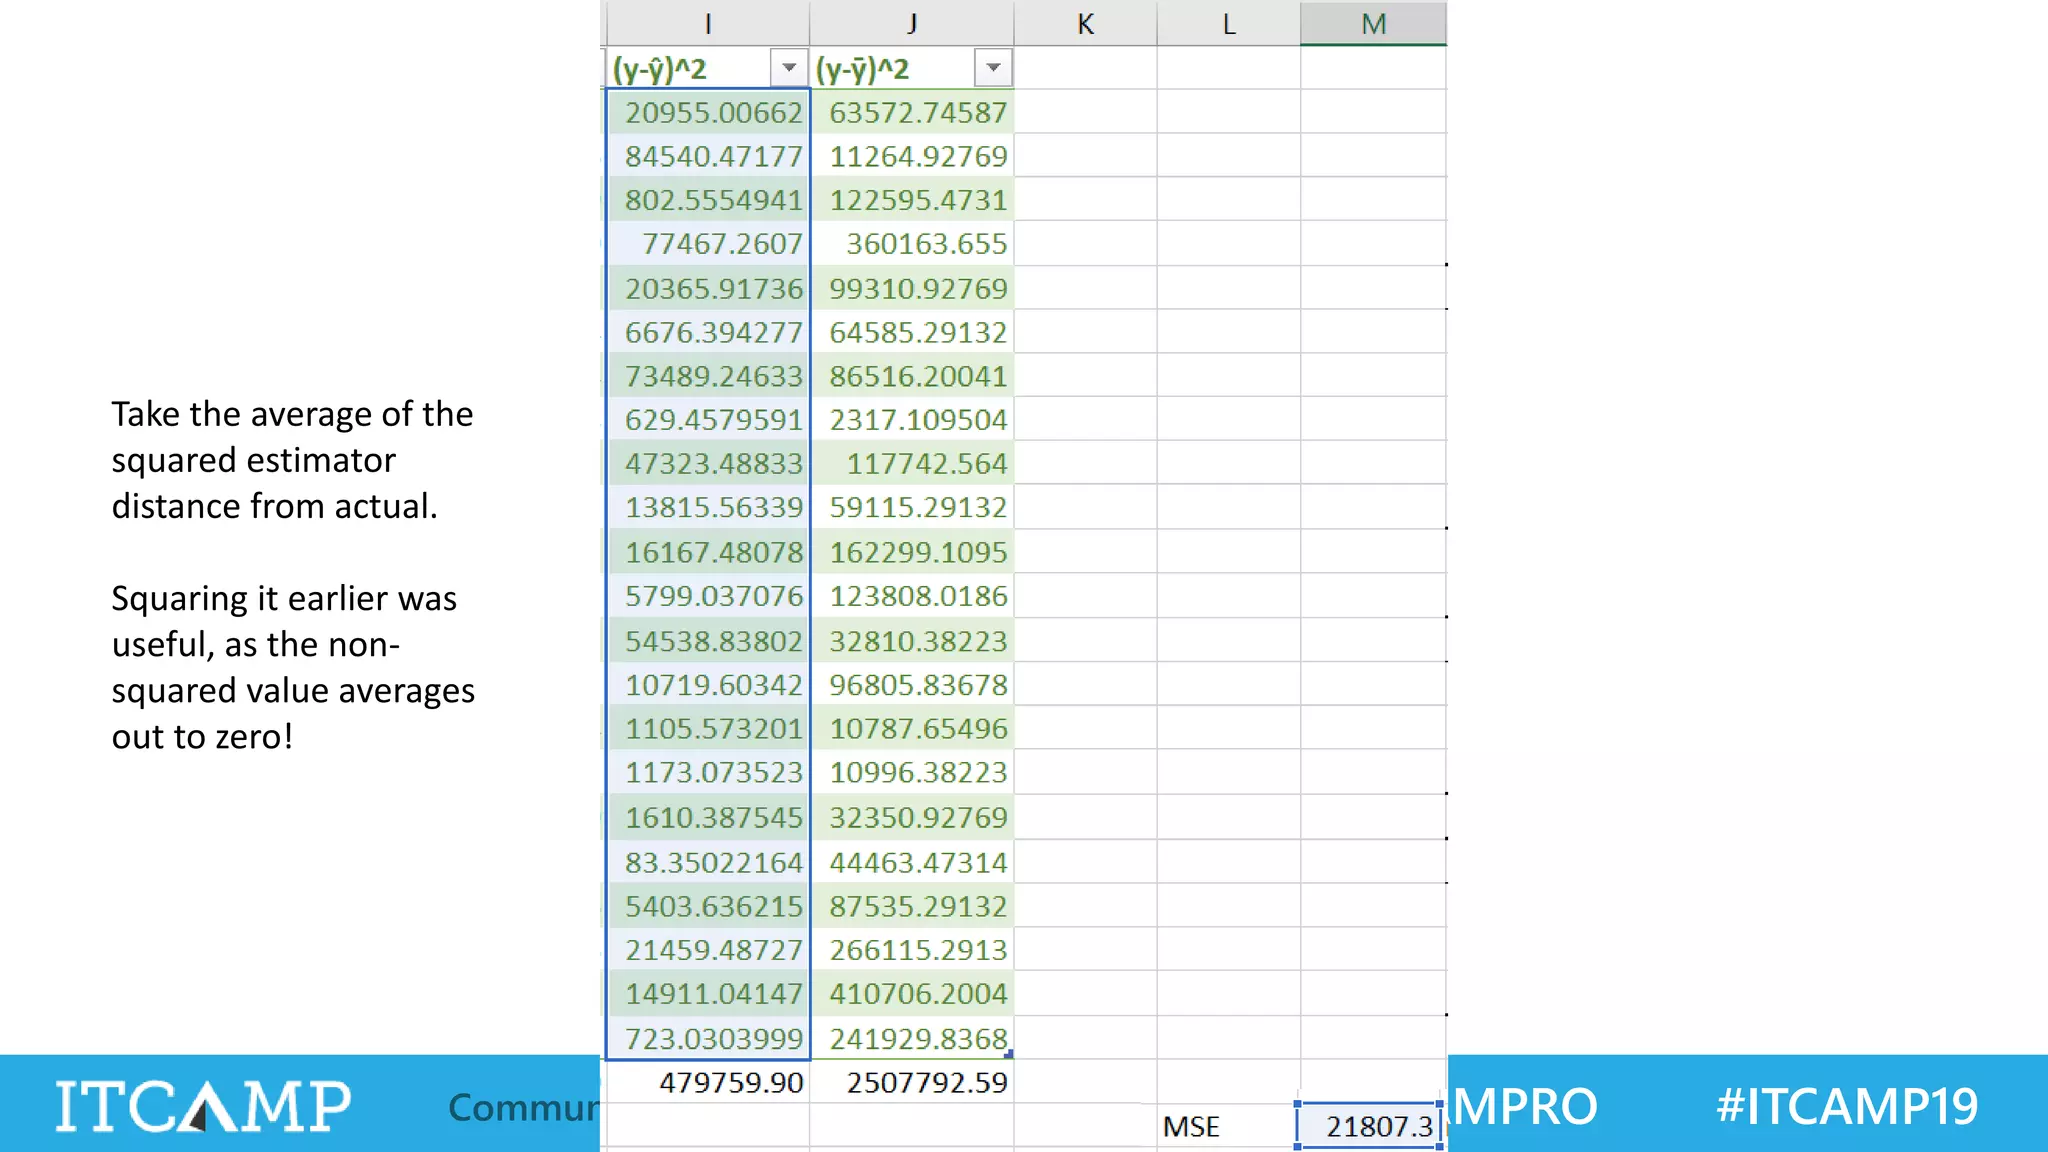
Task: Select cell with value 122595.4731
Action: point(912,200)
